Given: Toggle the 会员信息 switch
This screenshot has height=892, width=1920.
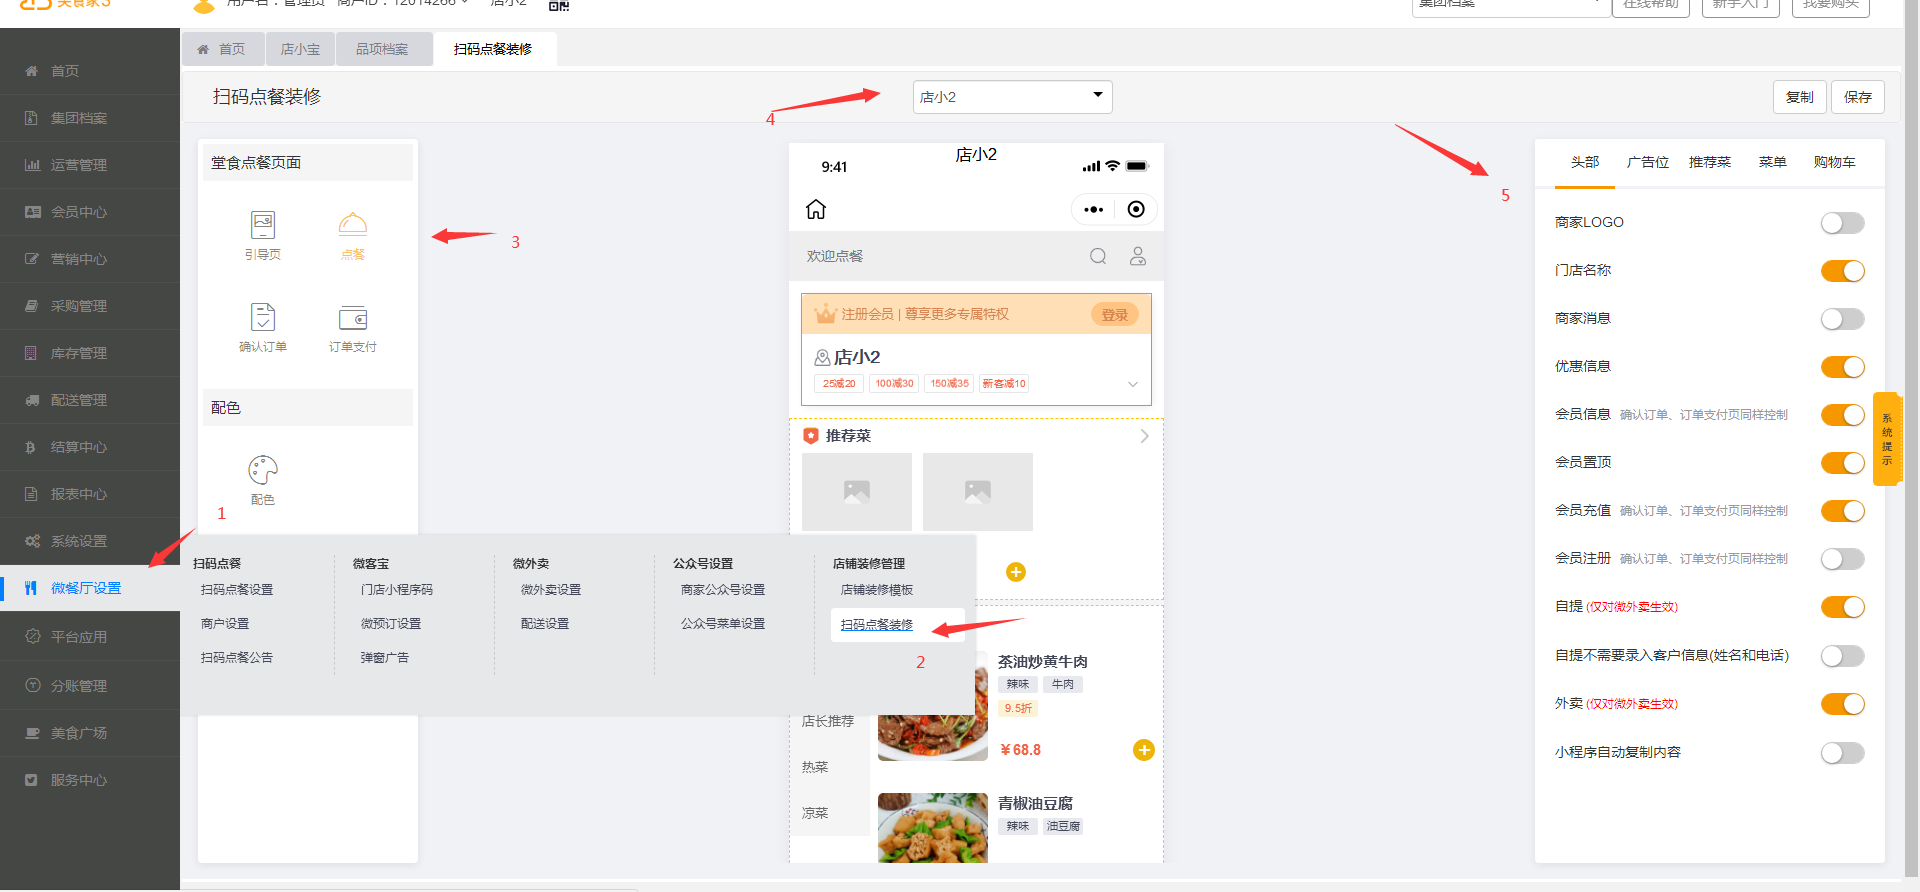Looking at the screenshot, I should pyautogui.click(x=1843, y=415).
